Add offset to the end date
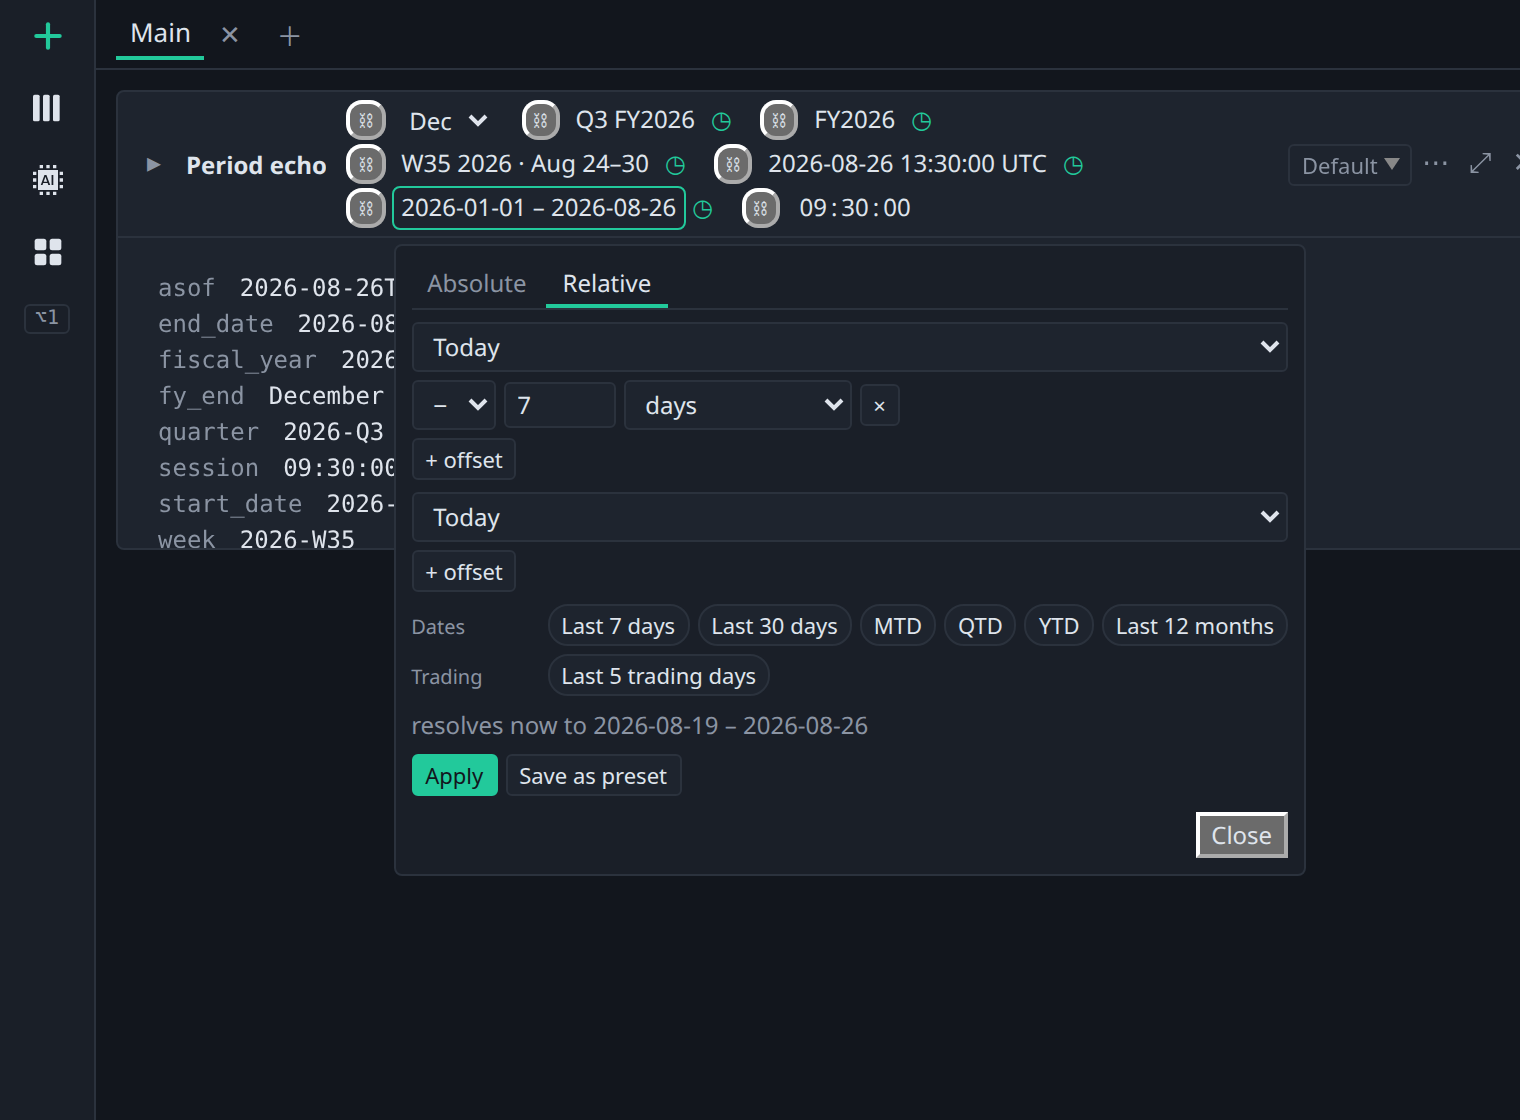This screenshot has width=1520, height=1120. point(464,572)
